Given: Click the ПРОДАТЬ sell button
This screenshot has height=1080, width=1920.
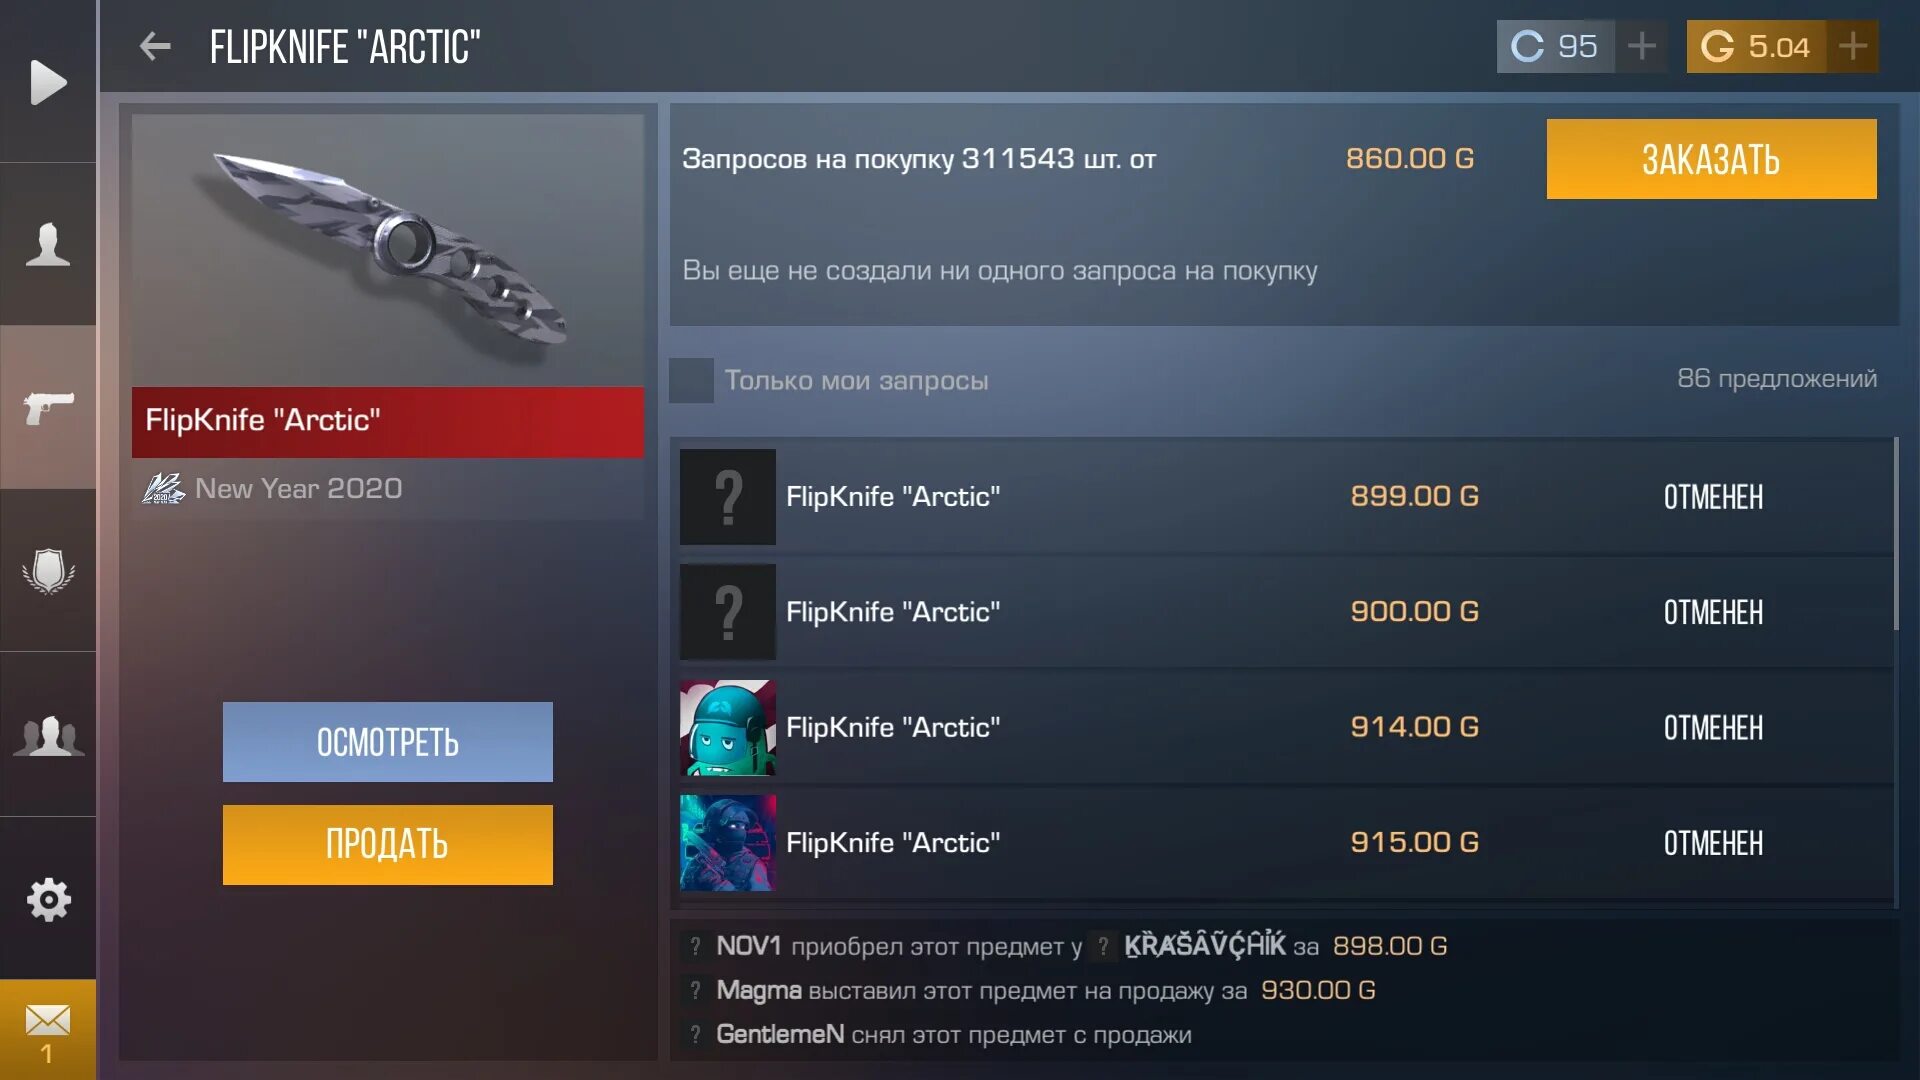Looking at the screenshot, I should coord(387,845).
